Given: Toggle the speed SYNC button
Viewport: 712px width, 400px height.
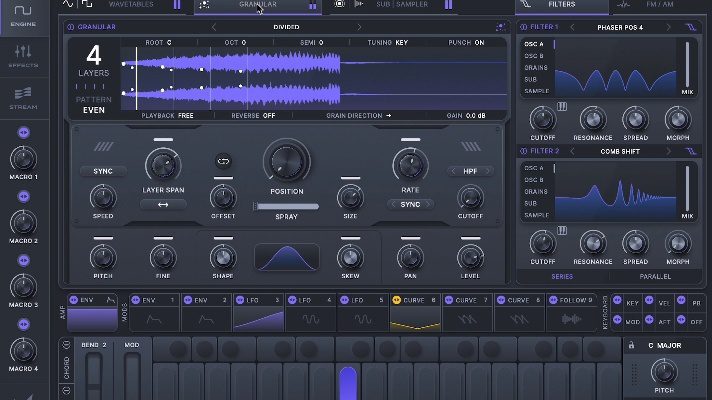Looking at the screenshot, I should [x=103, y=171].
